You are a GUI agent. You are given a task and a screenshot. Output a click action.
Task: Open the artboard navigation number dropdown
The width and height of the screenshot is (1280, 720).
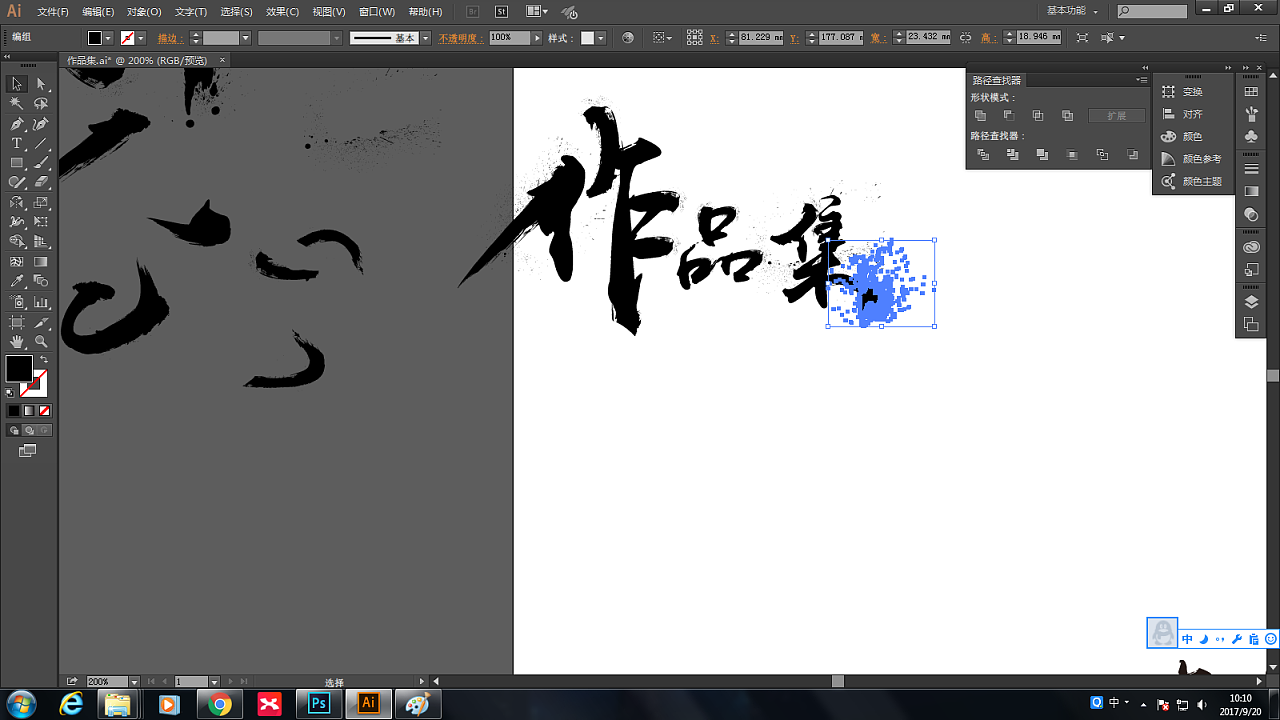(x=214, y=682)
